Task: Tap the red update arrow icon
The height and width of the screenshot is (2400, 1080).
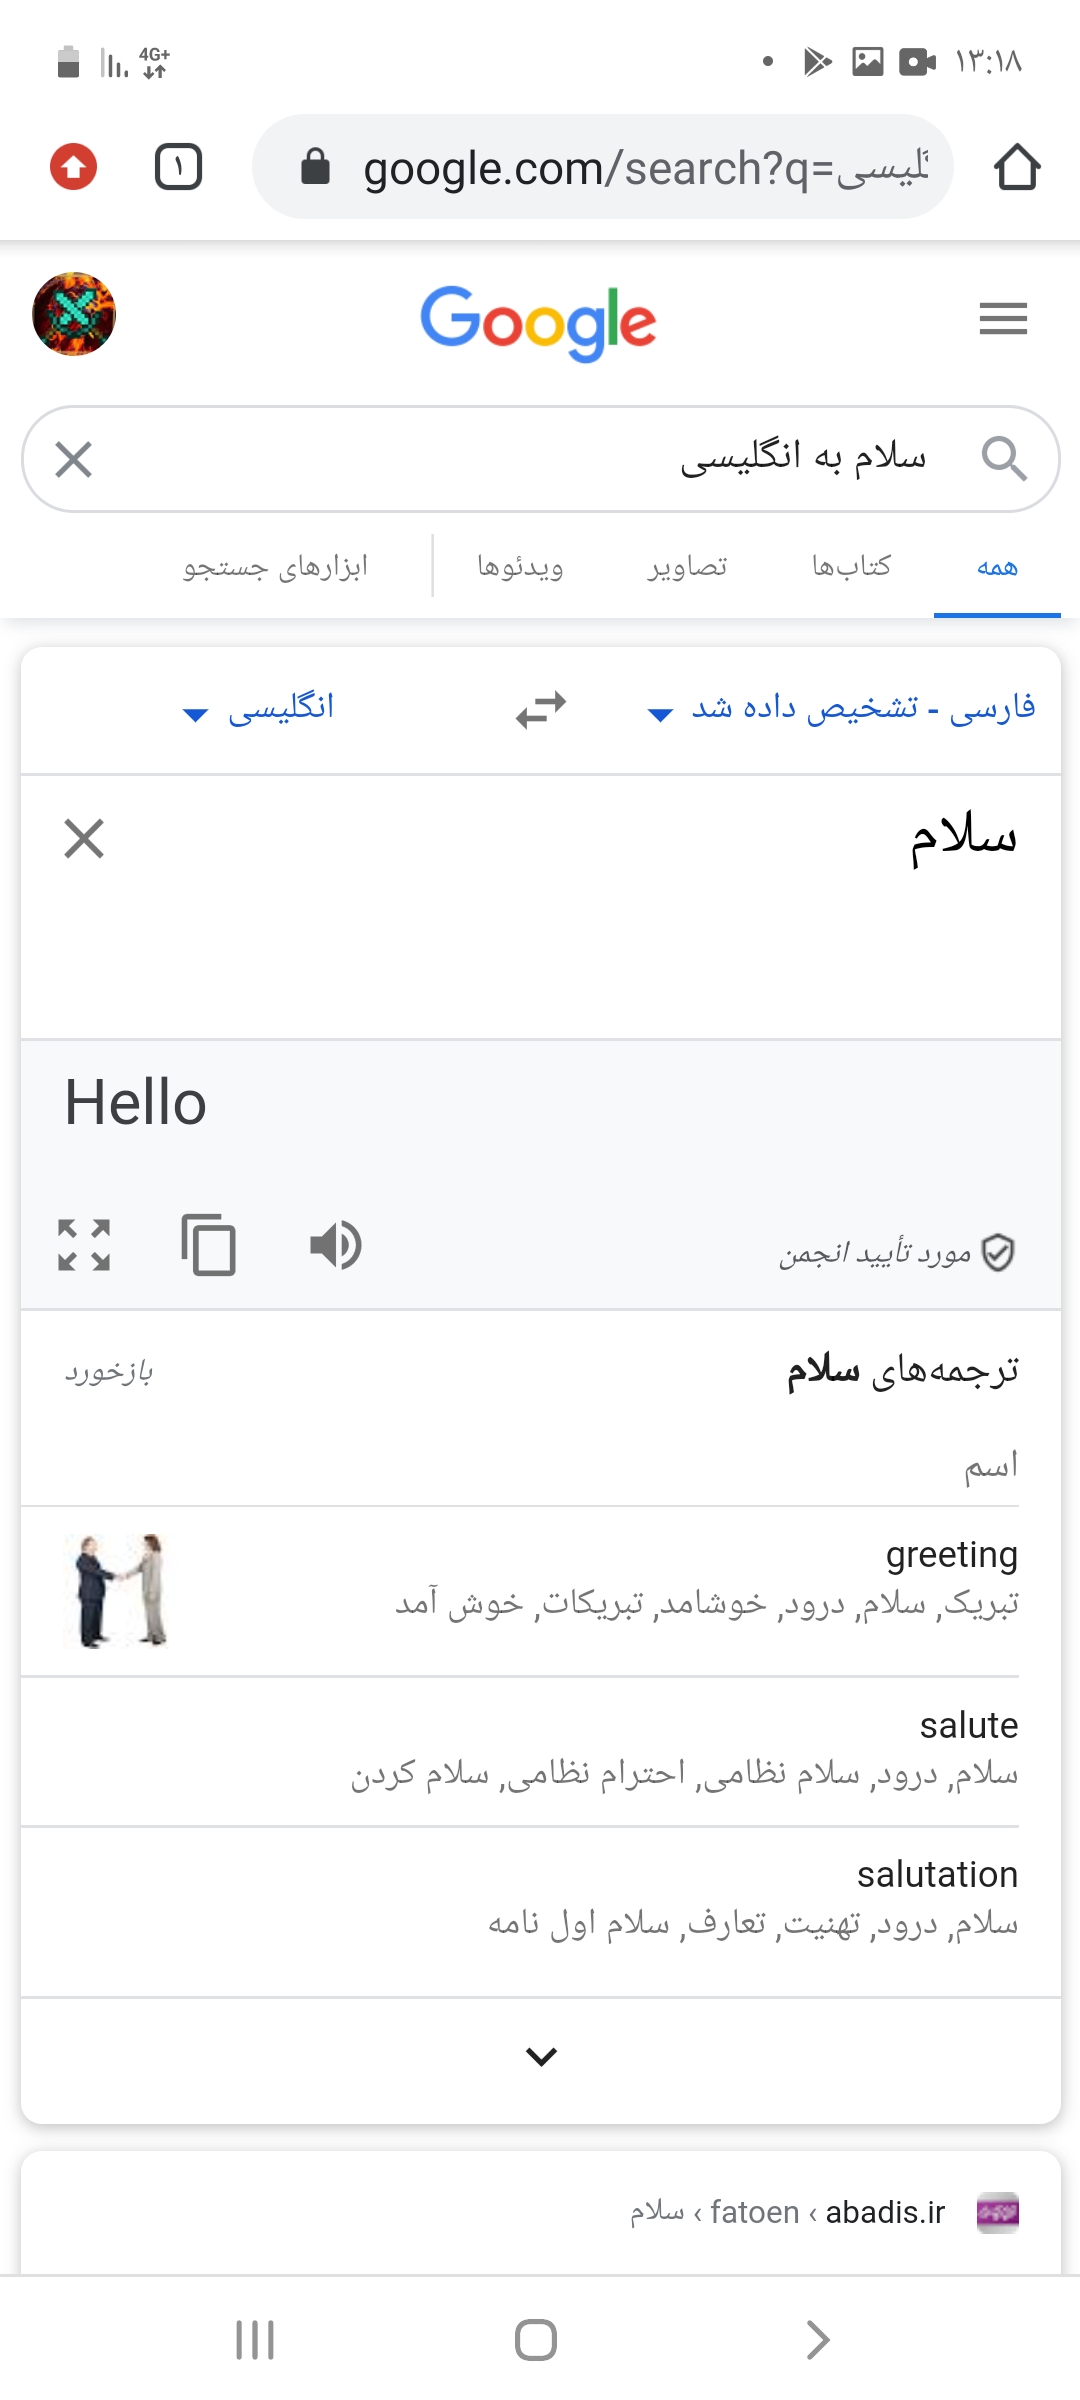Action: (x=74, y=167)
